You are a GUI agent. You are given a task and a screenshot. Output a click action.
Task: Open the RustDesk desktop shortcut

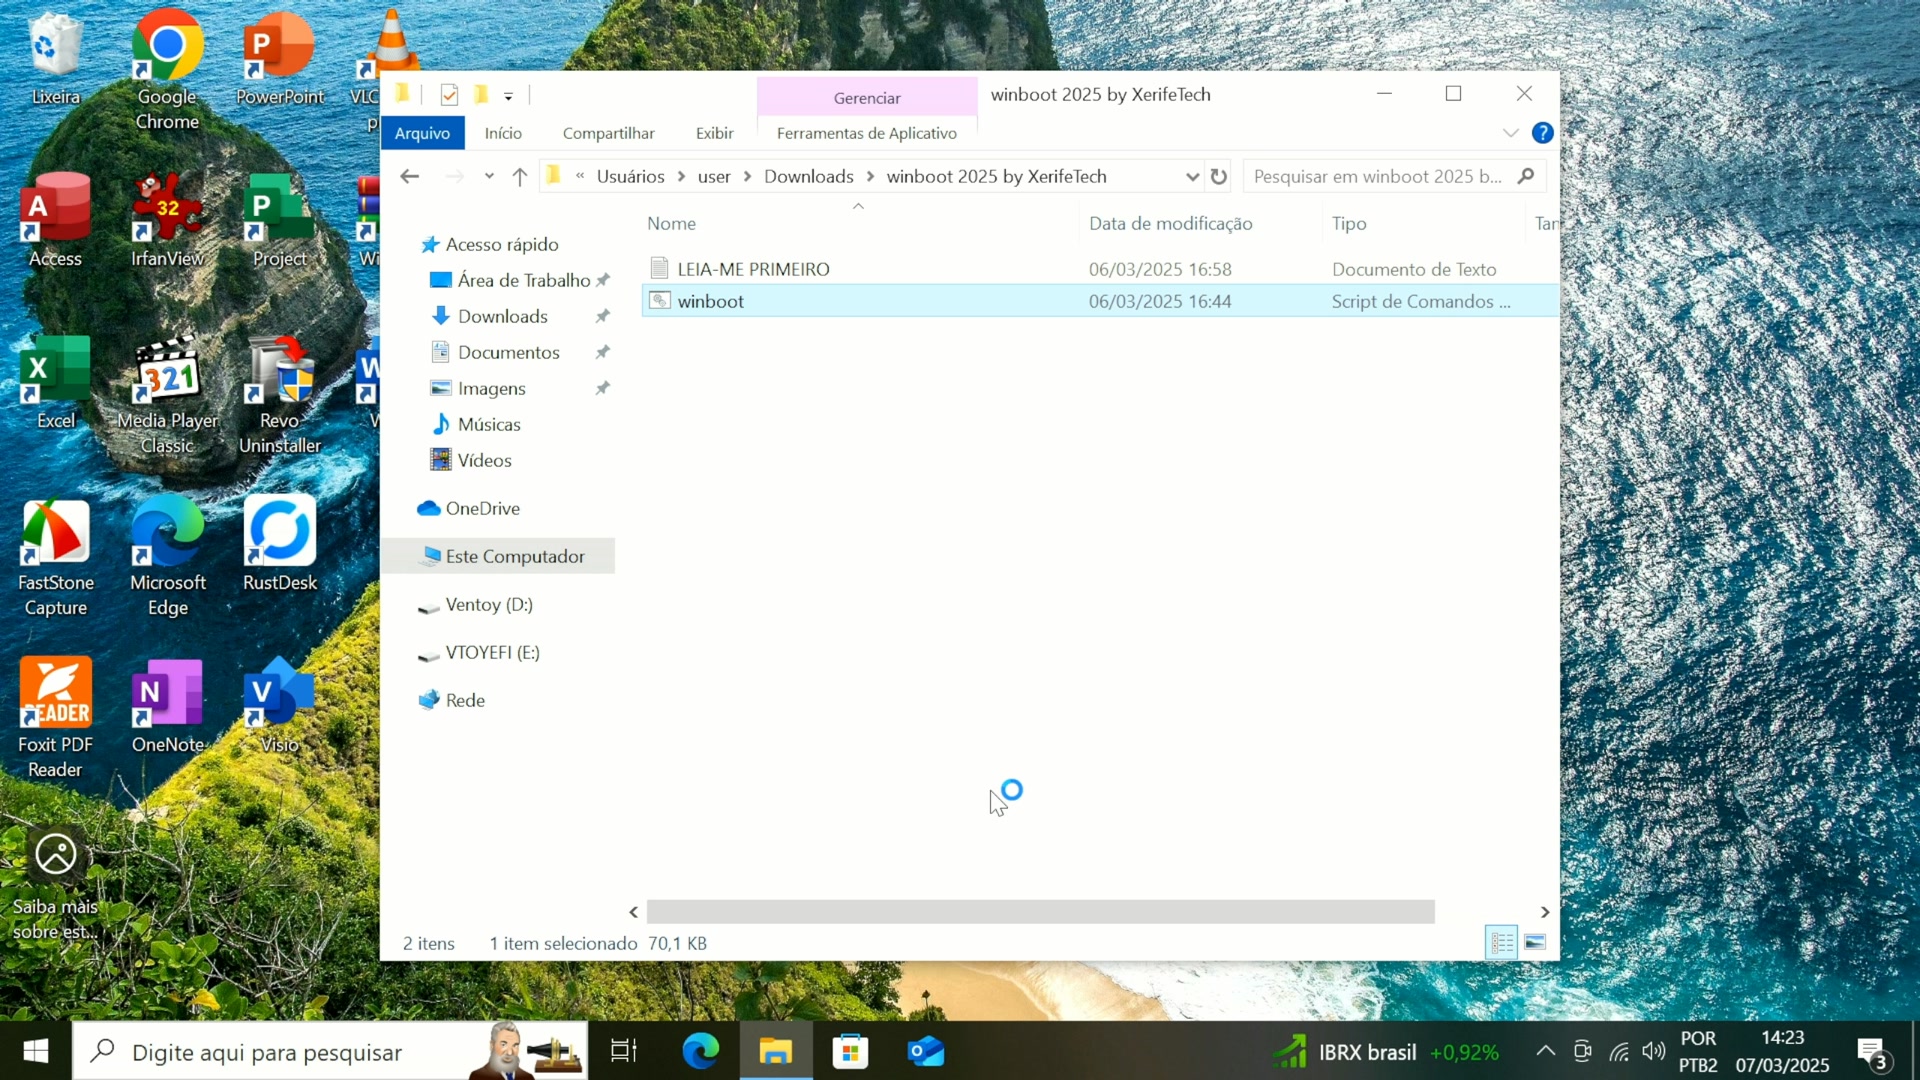point(279,545)
